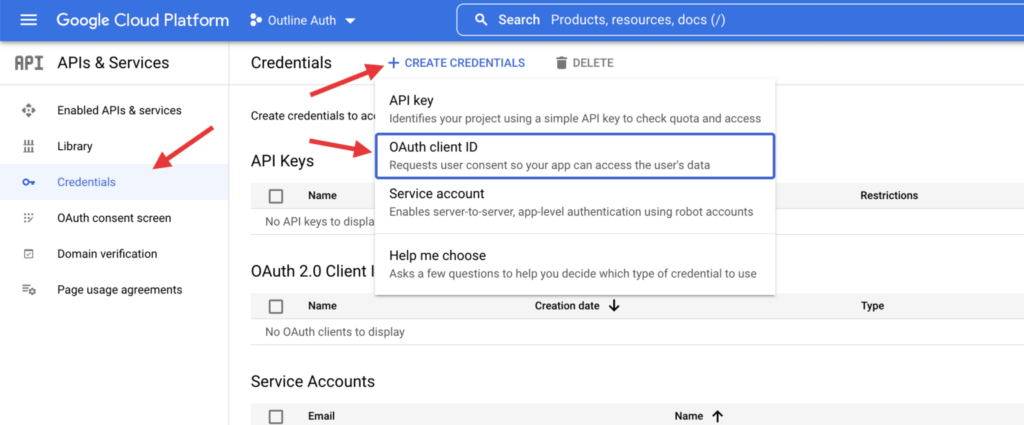Choose OAuth client ID from the menu
Screen dimensions: 1024x425
pyautogui.click(x=575, y=156)
